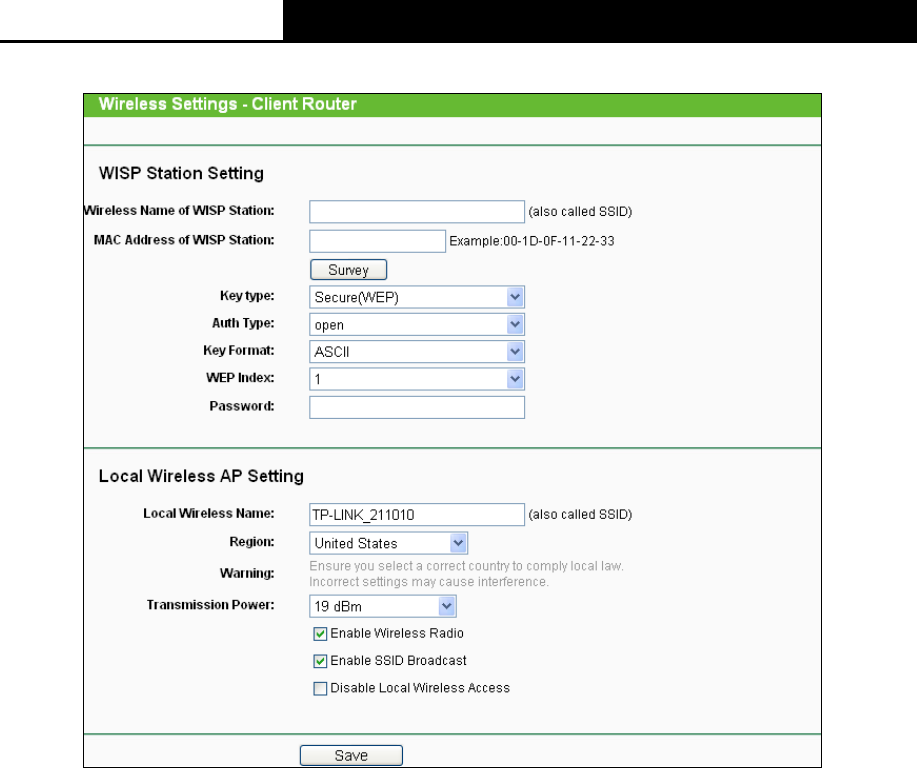Toggle Enable Wireless Radio checkbox

coord(320,633)
